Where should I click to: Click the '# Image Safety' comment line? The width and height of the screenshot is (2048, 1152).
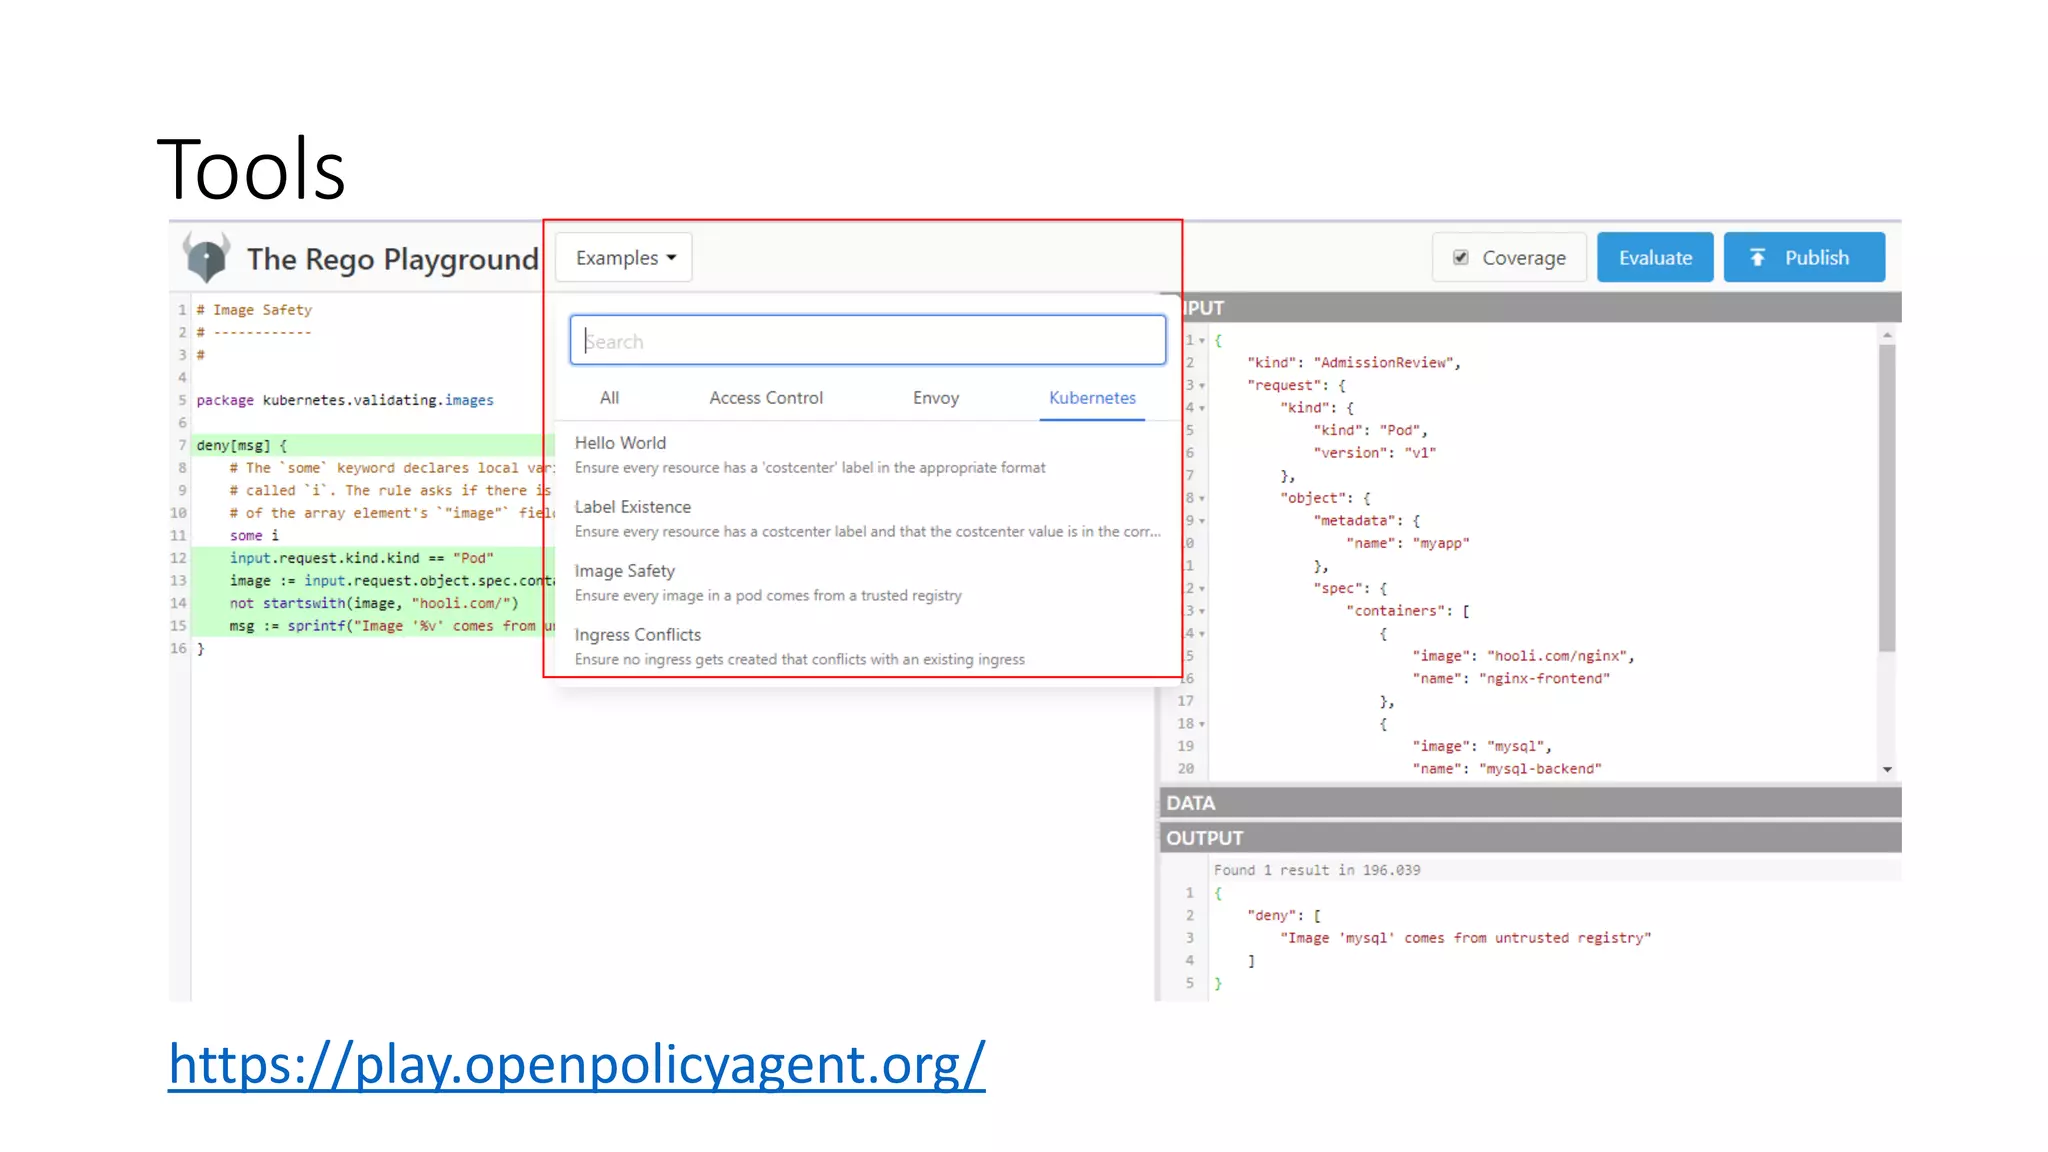tap(254, 310)
